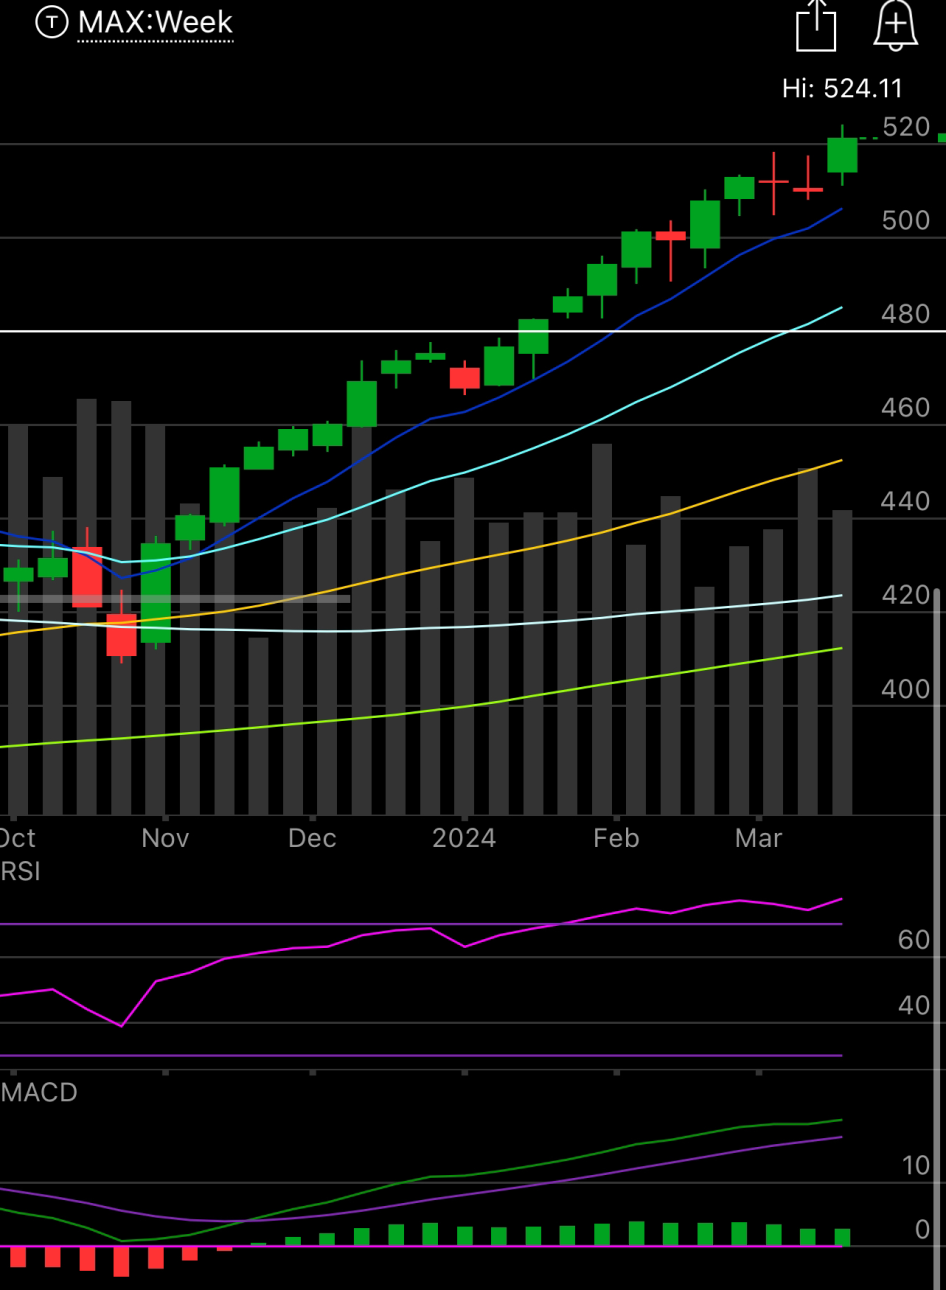The width and height of the screenshot is (946, 1290).
Task: Select the RSI indicator label
Action: click(x=20, y=871)
